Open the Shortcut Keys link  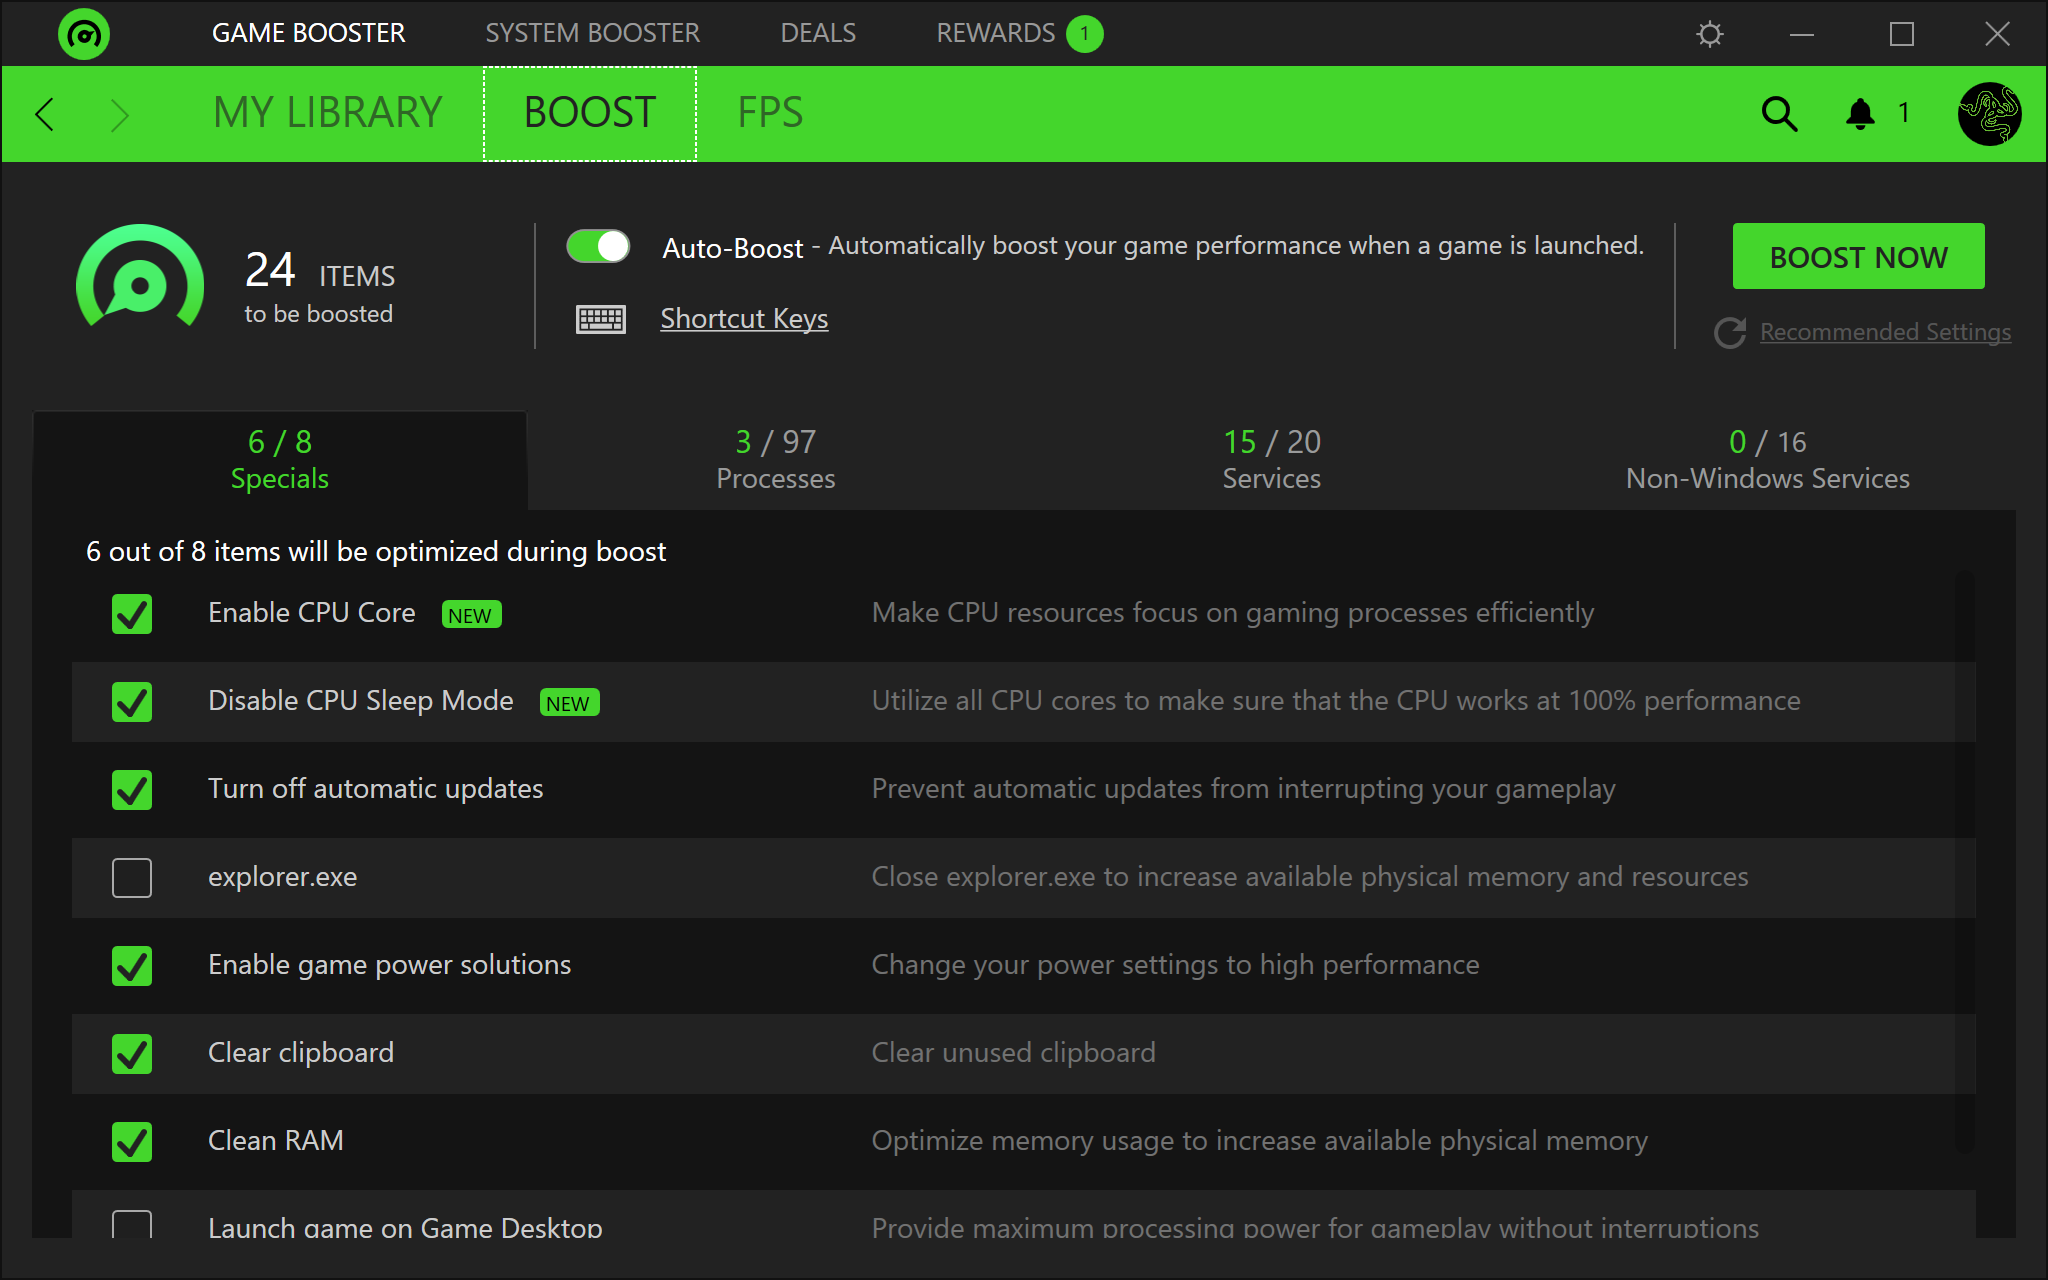[x=744, y=319]
